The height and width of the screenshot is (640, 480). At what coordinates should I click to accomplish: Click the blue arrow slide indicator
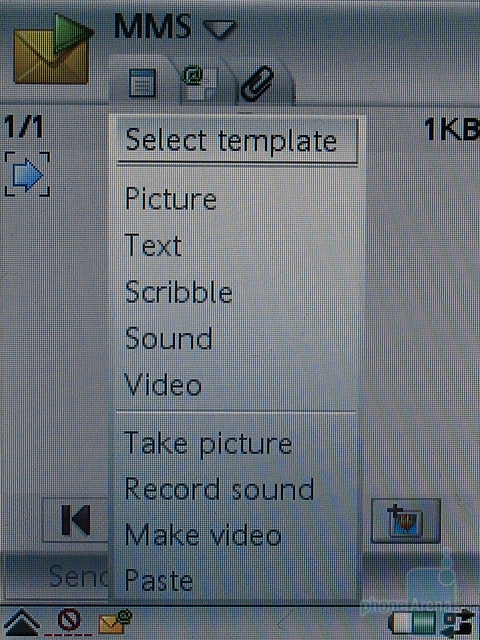coord(28,174)
